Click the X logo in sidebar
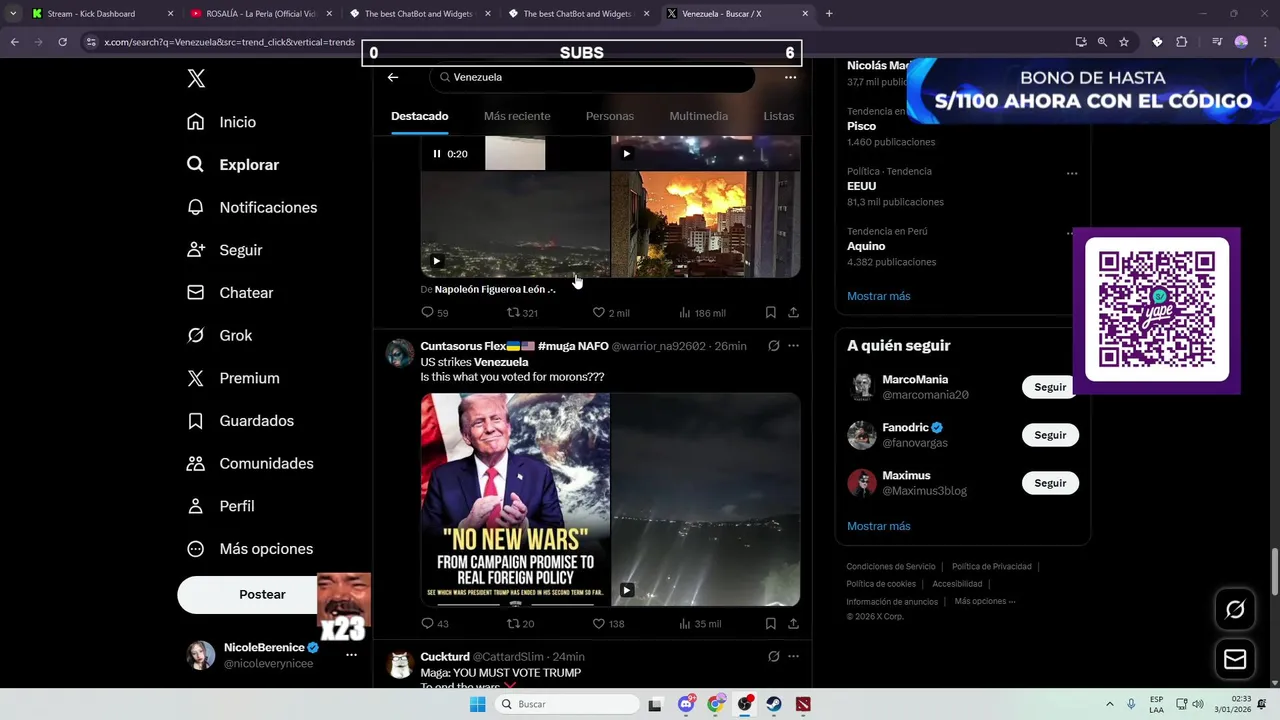The height and width of the screenshot is (720, 1280). pyautogui.click(x=196, y=79)
